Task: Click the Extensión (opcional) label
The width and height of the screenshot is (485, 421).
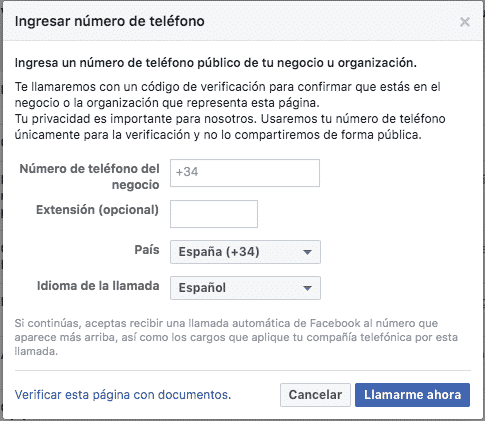Action: click(x=97, y=210)
